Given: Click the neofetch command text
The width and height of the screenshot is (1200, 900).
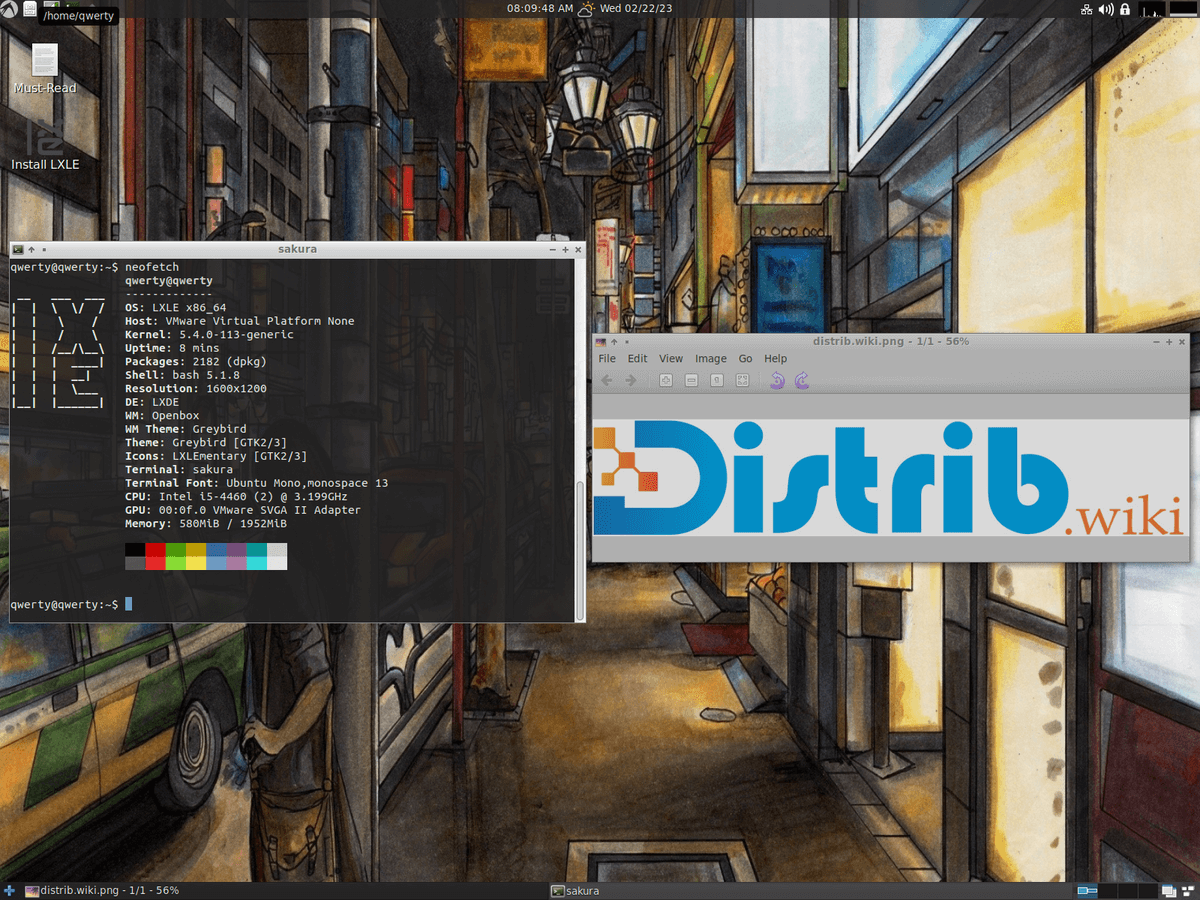Looking at the screenshot, I should [152, 268].
